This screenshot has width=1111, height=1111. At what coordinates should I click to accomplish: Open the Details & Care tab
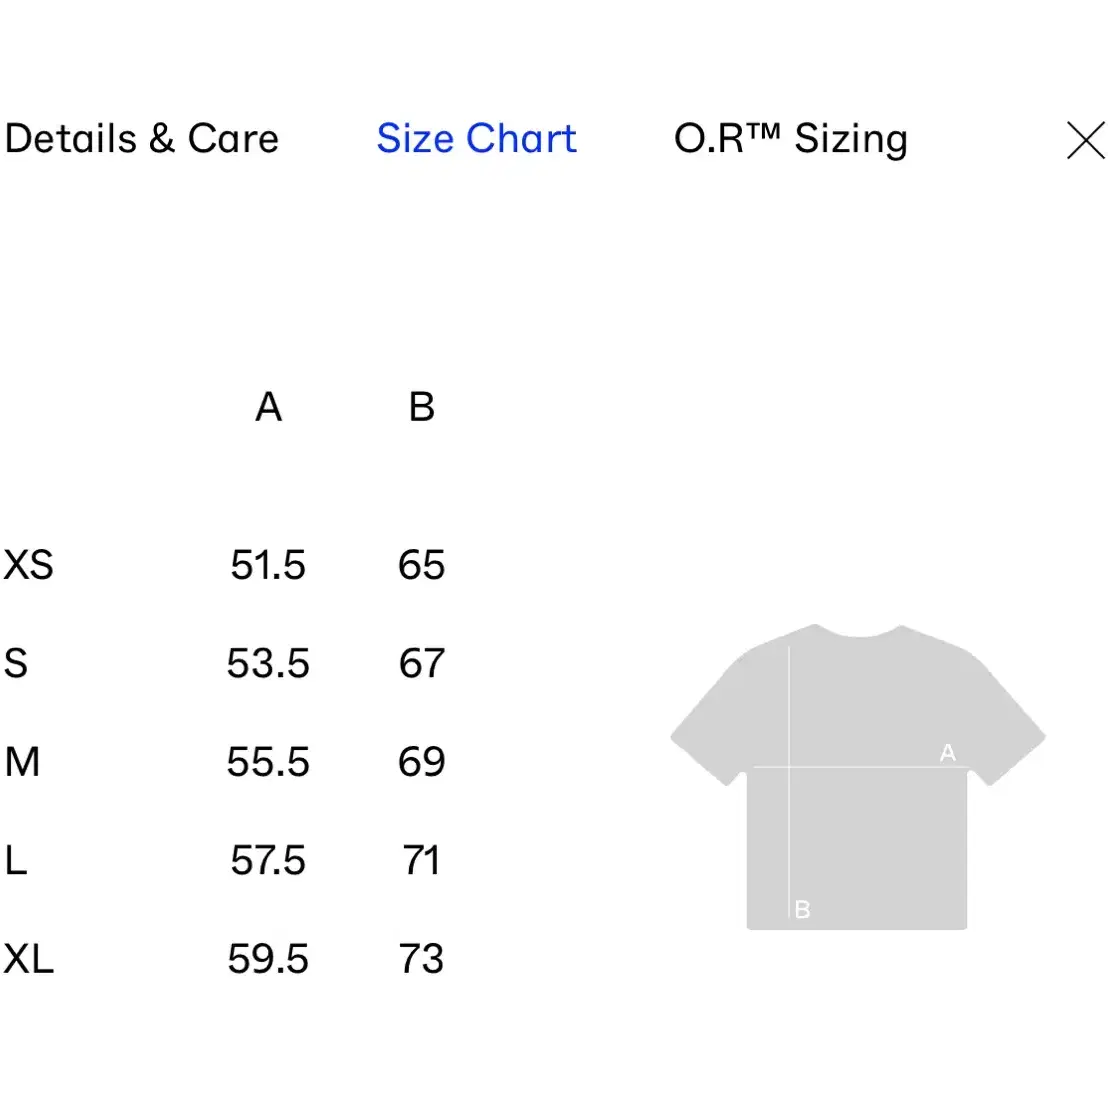pyautogui.click(x=142, y=138)
